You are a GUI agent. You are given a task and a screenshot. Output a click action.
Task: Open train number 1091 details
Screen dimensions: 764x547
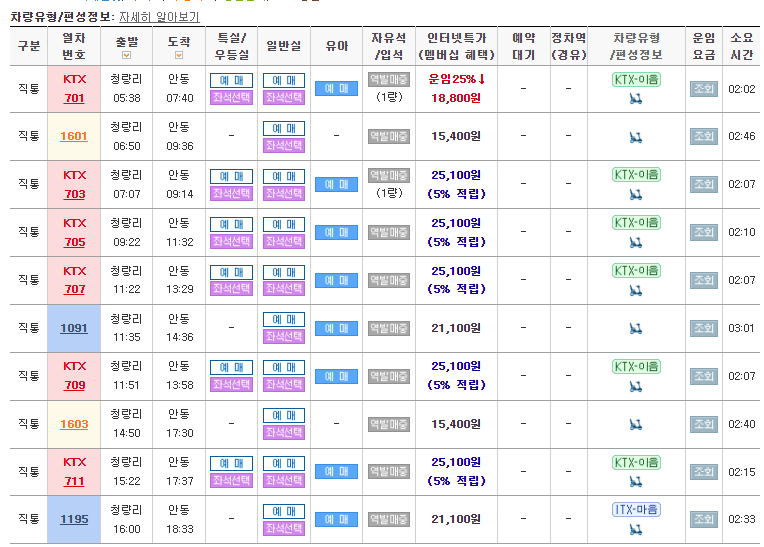click(x=74, y=328)
